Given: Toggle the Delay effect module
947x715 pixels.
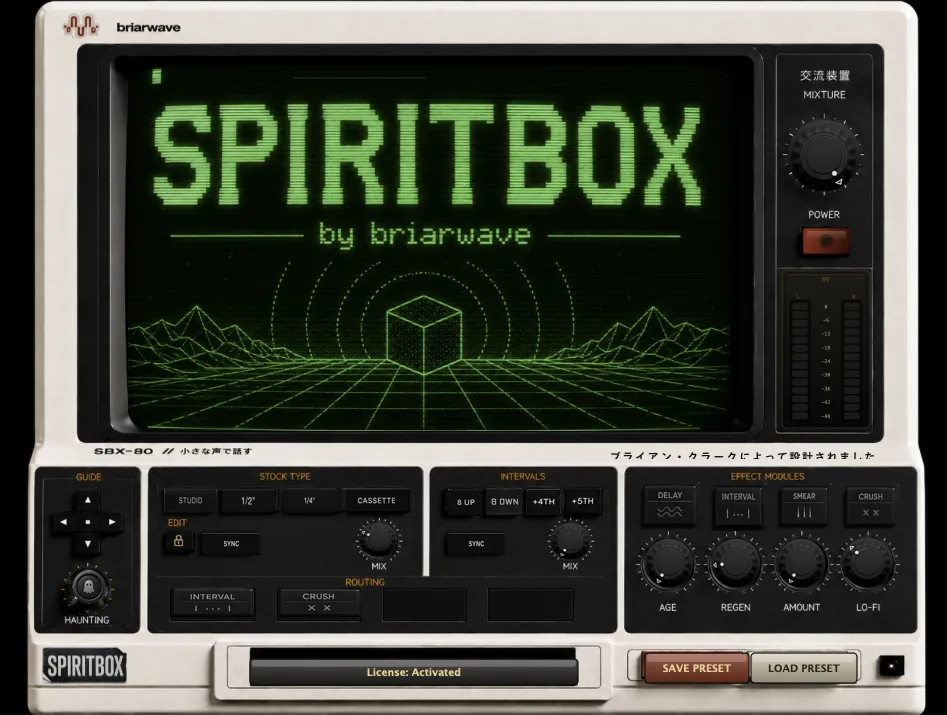Looking at the screenshot, I should coord(669,505).
